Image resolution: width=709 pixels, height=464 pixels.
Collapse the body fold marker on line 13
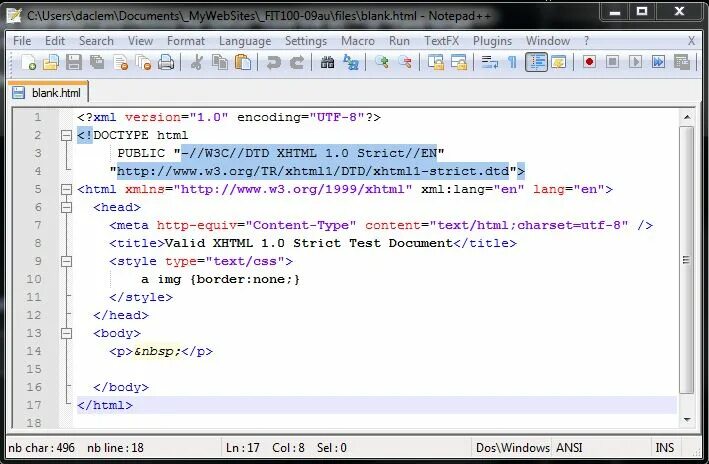[x=66, y=333]
